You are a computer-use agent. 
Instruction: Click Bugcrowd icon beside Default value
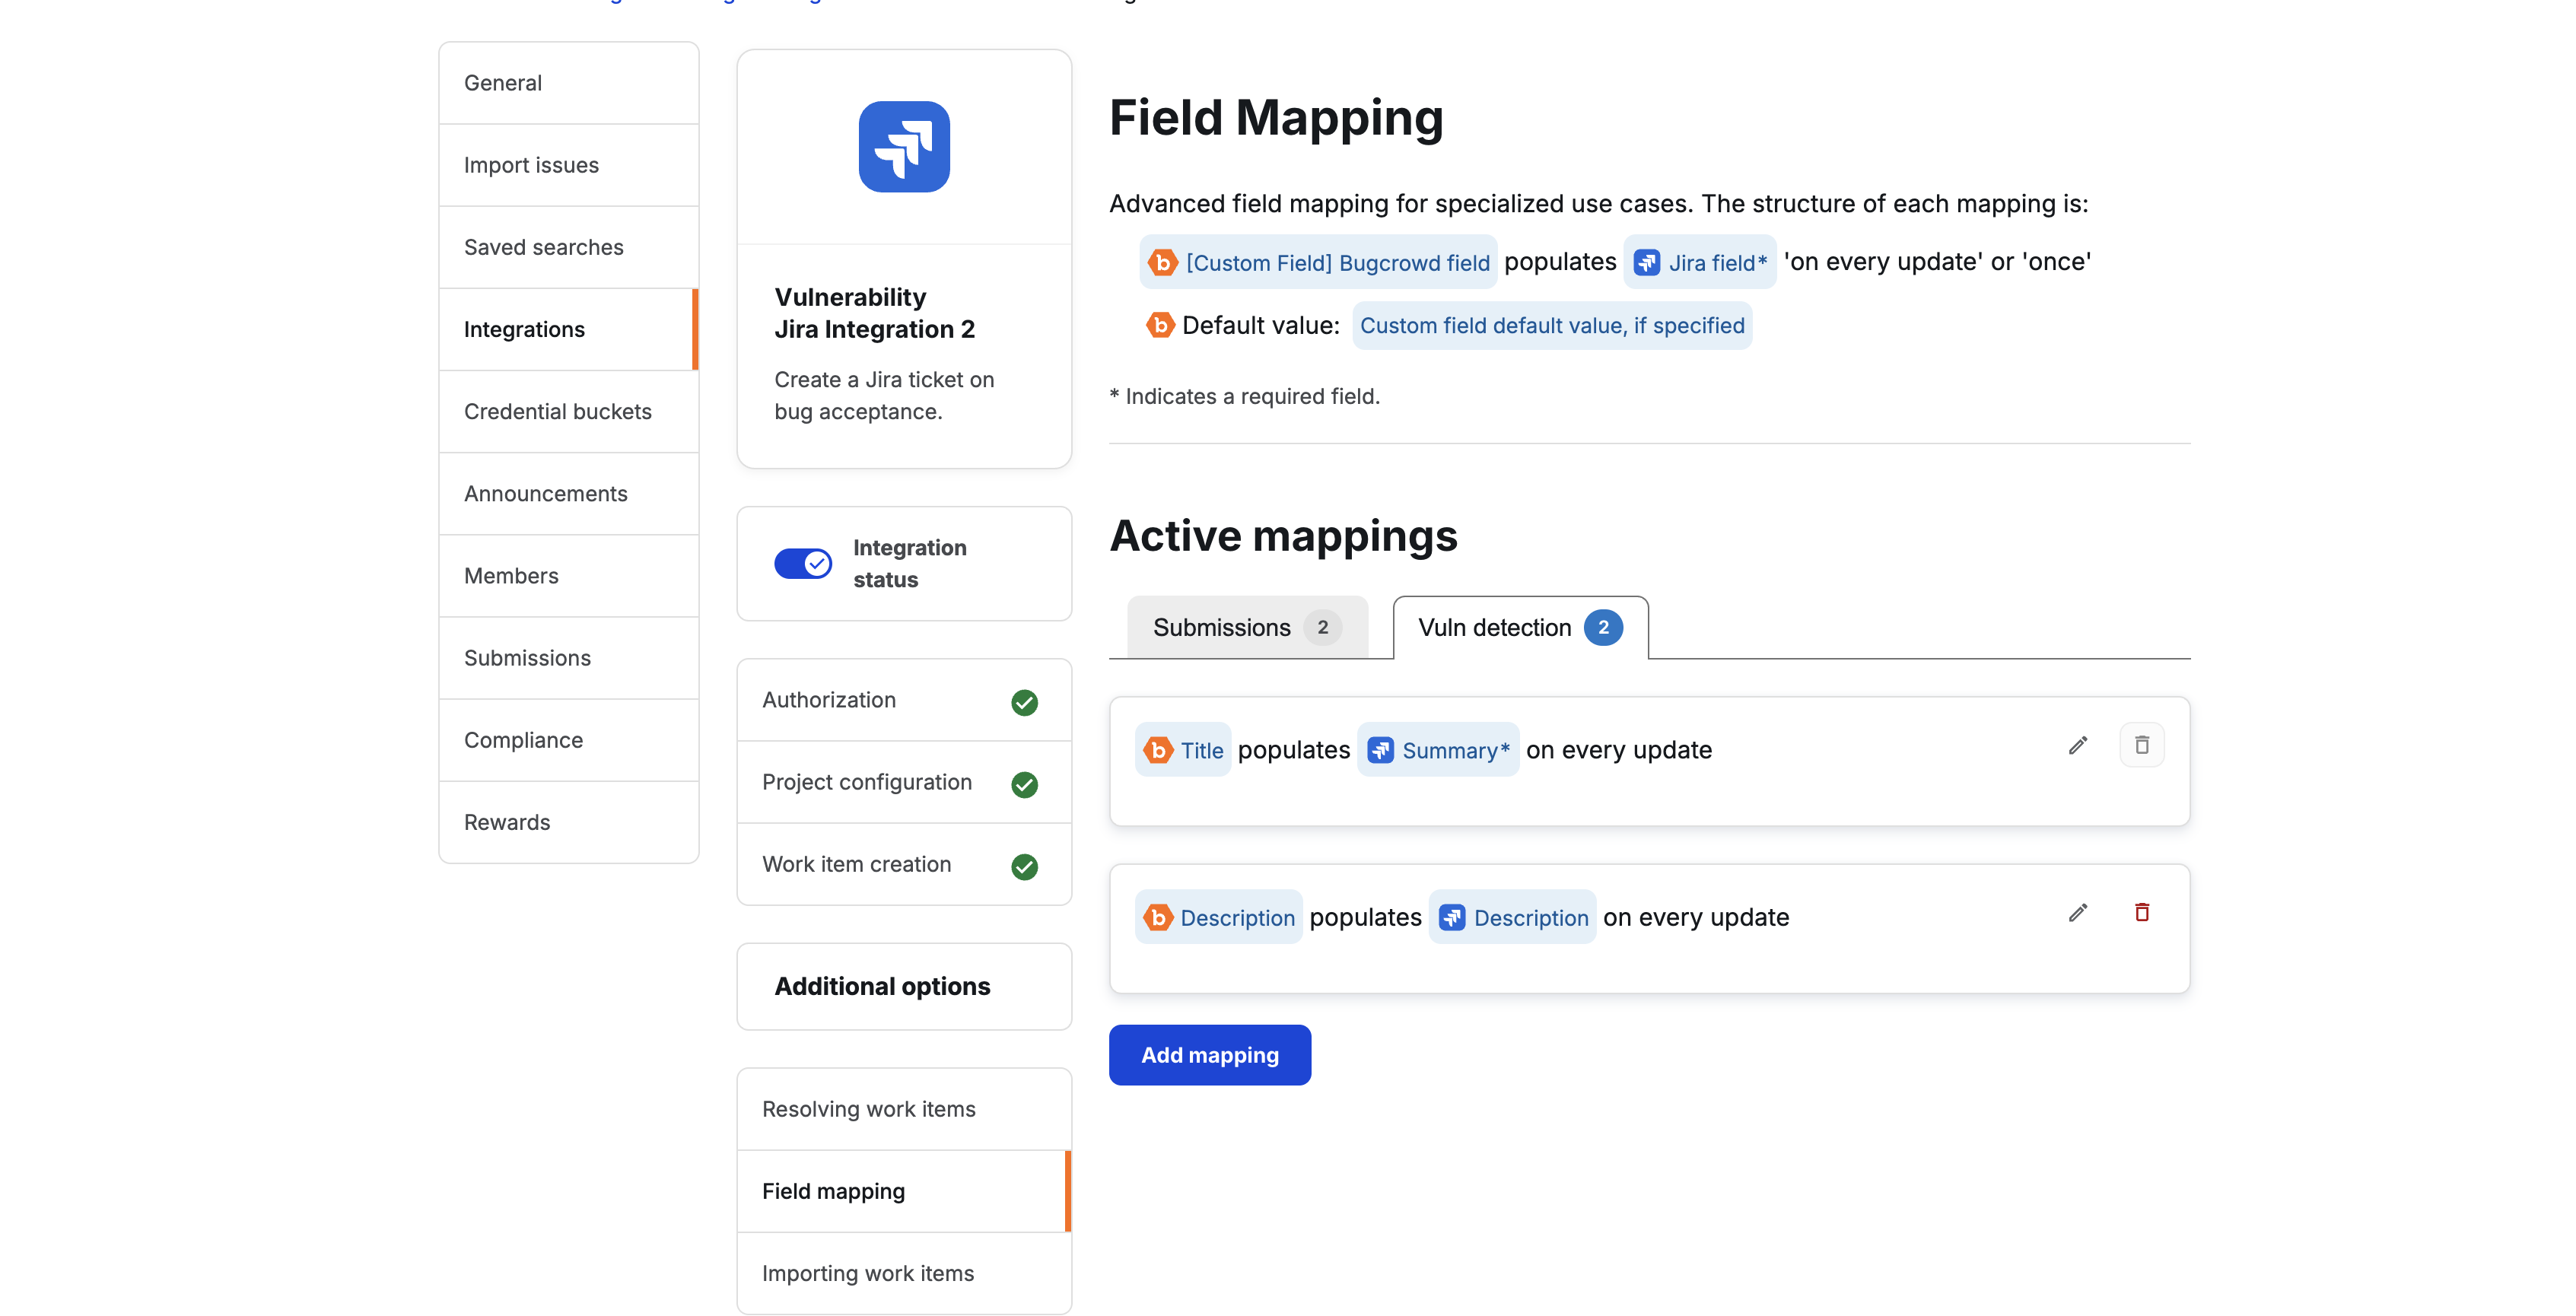tap(1160, 325)
